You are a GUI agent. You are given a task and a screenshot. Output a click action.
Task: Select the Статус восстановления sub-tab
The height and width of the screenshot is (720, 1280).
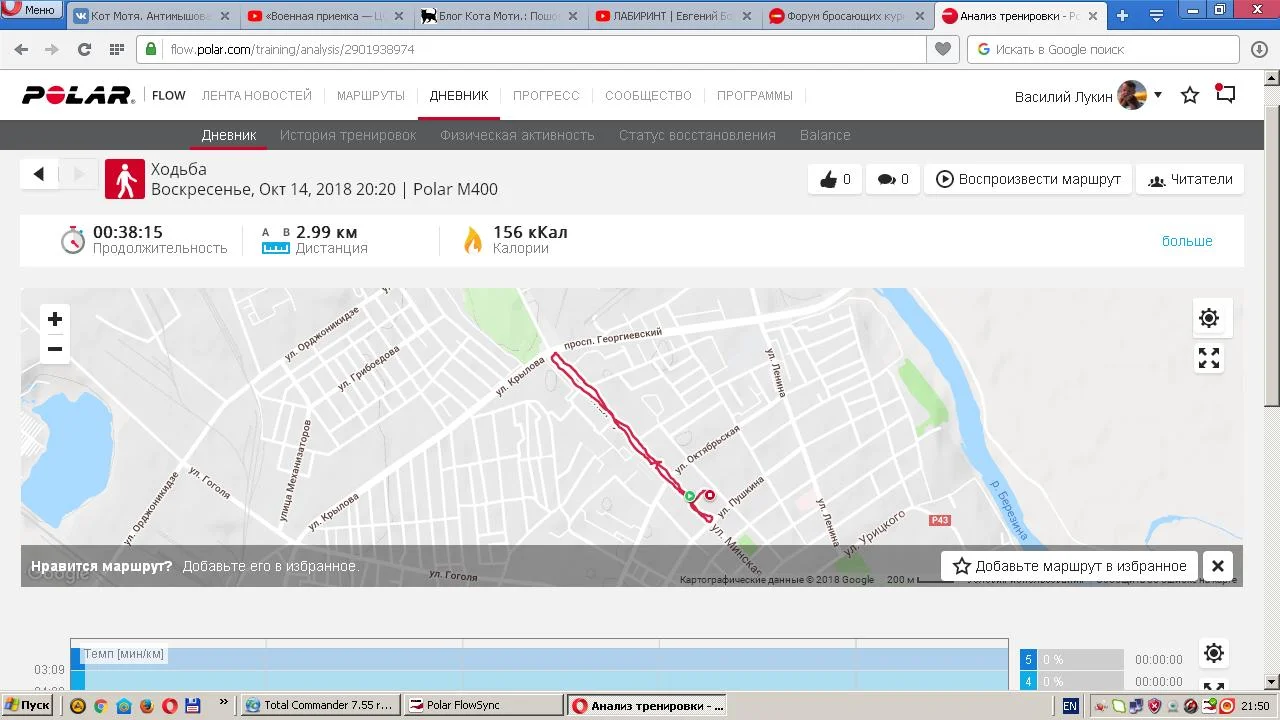coord(697,135)
